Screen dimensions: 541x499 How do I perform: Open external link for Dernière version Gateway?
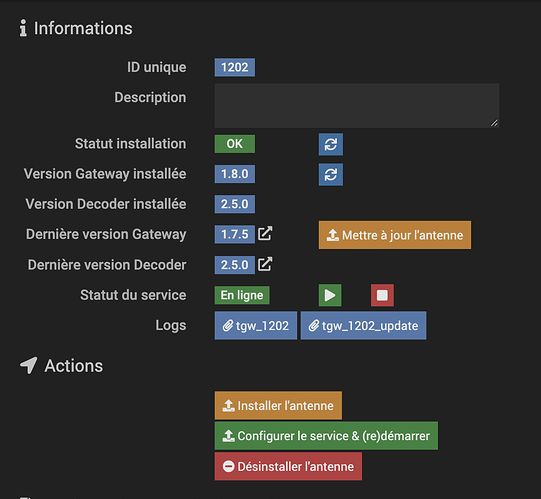pyautogui.click(x=265, y=234)
